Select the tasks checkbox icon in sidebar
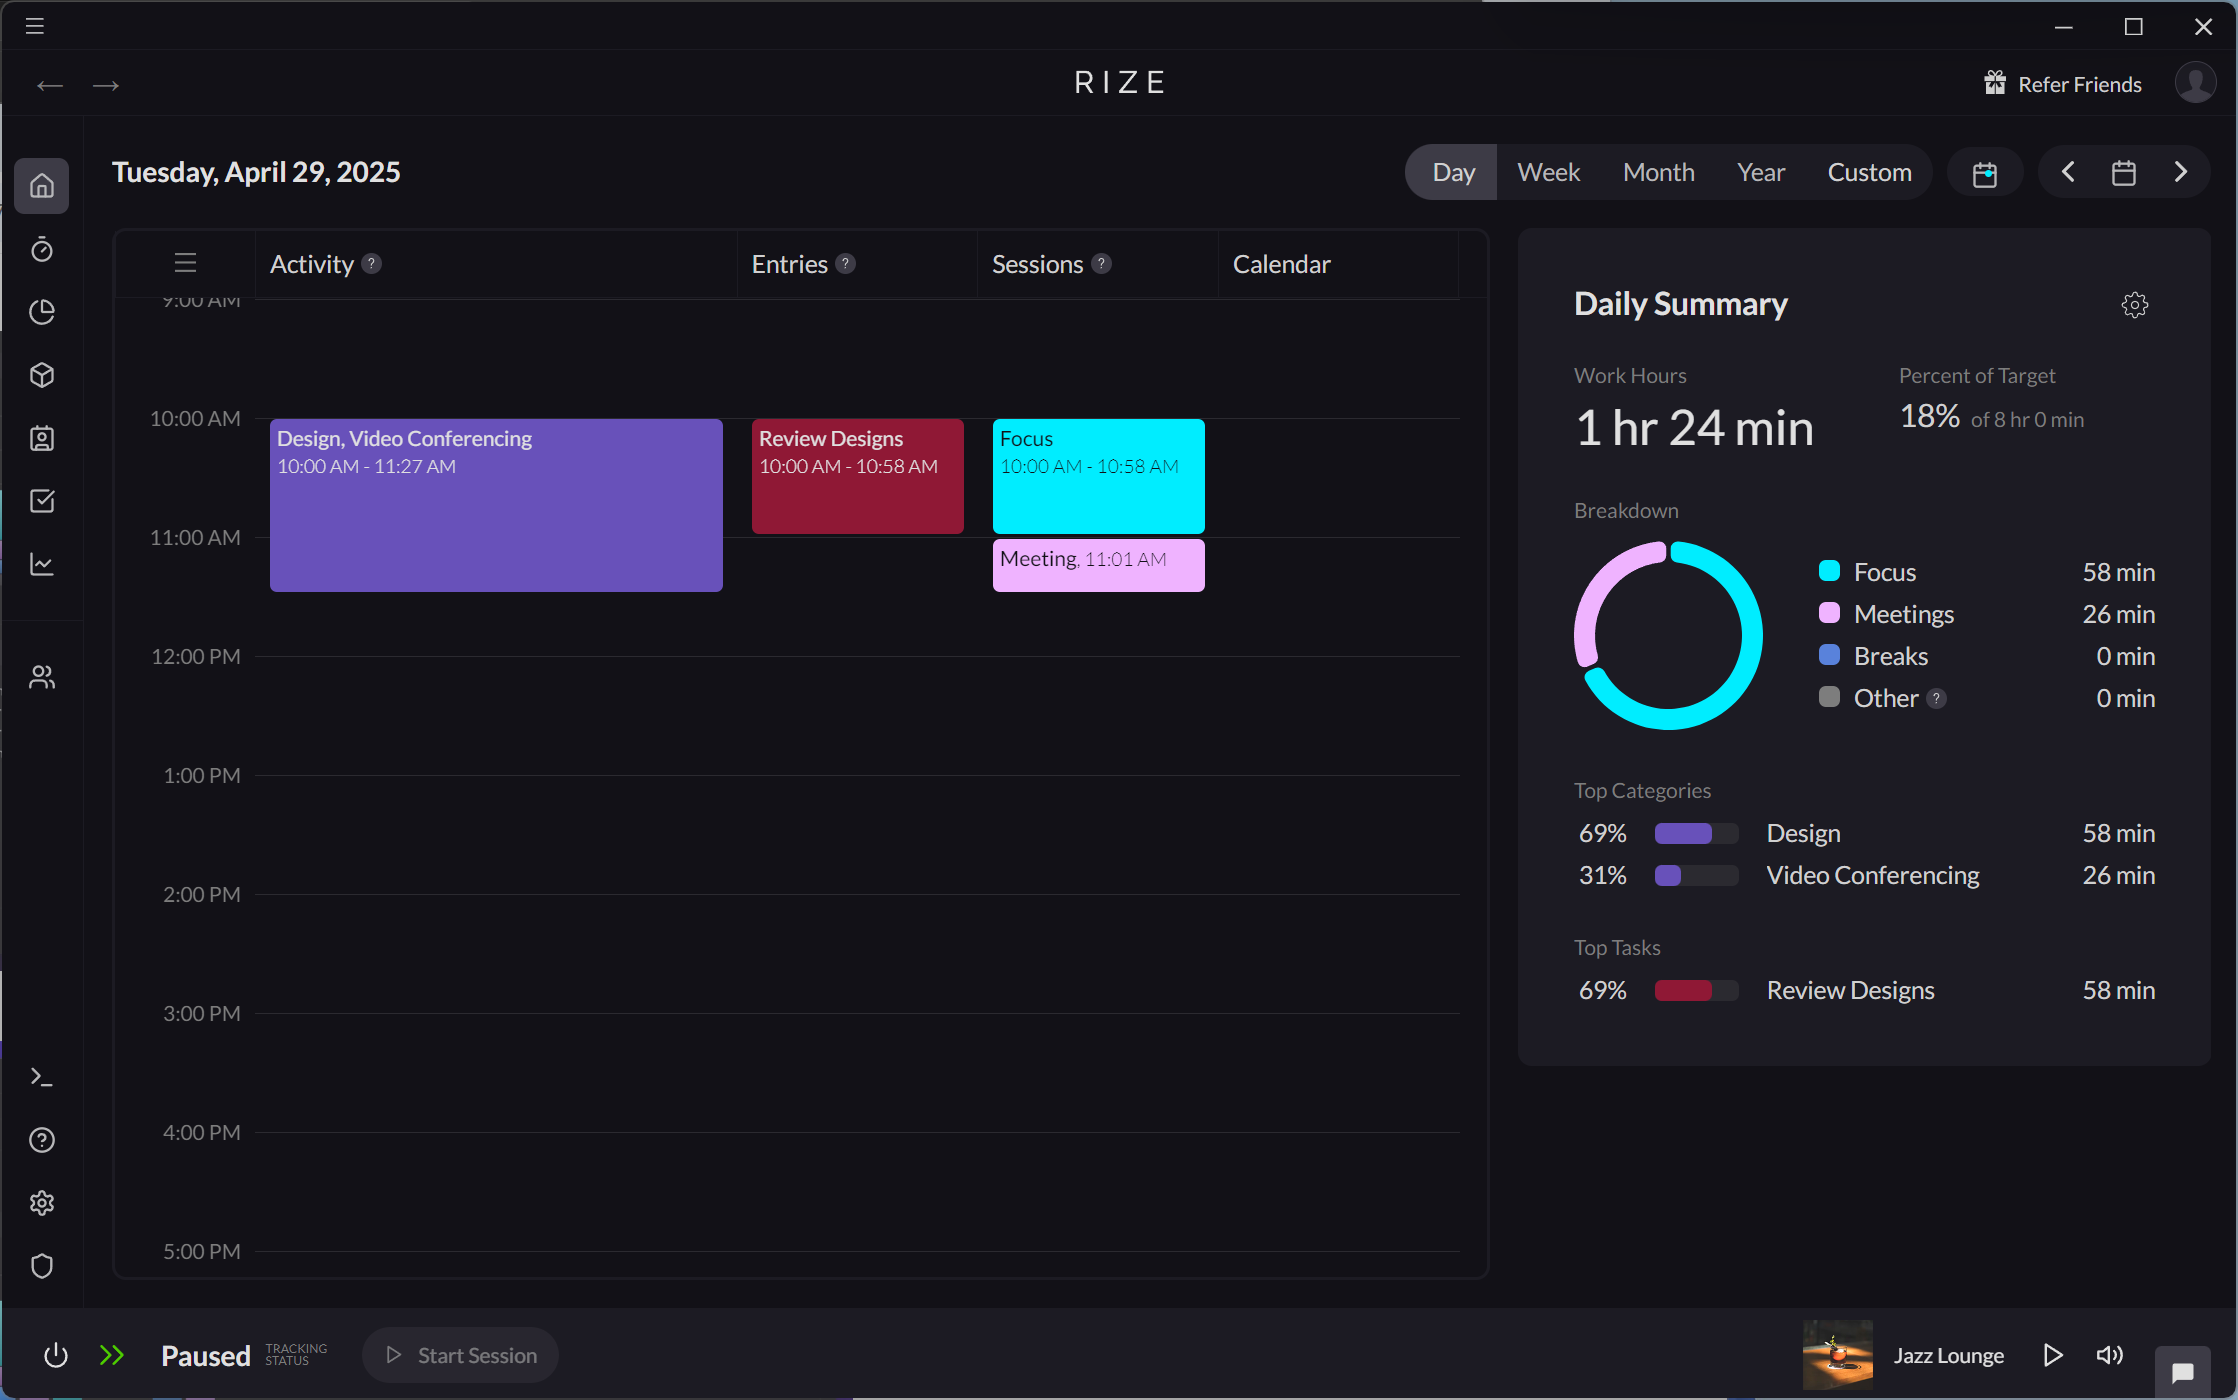The image size is (2238, 1400). pos(42,501)
